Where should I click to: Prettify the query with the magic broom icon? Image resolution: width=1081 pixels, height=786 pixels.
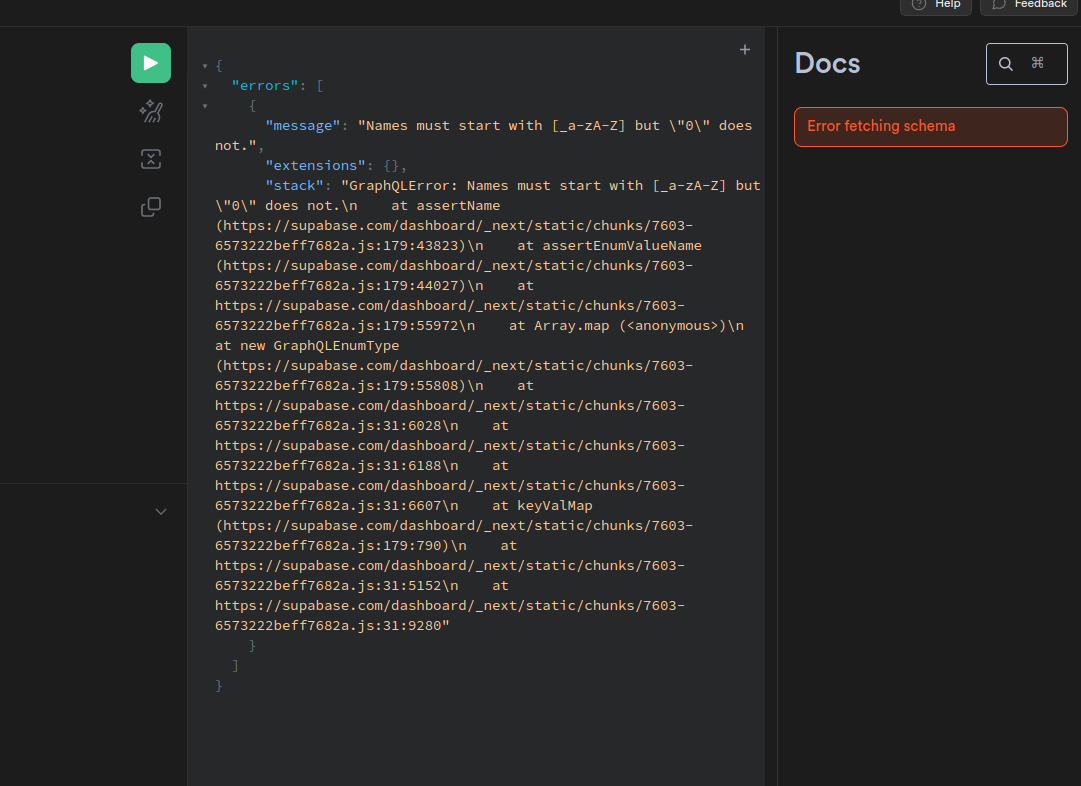click(151, 111)
